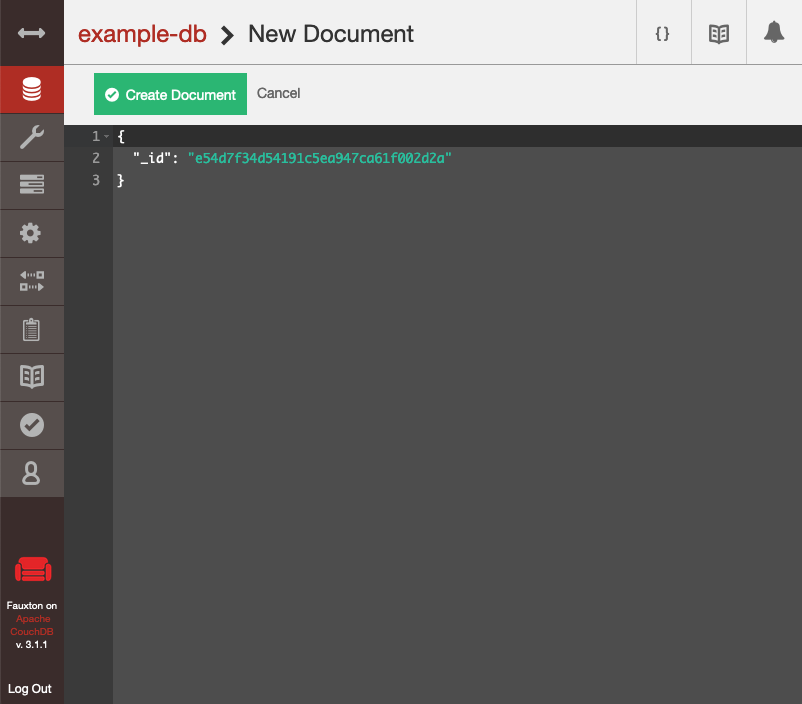This screenshot has width=802, height=704.
Task: Click the Create Document button
Action: [170, 93]
